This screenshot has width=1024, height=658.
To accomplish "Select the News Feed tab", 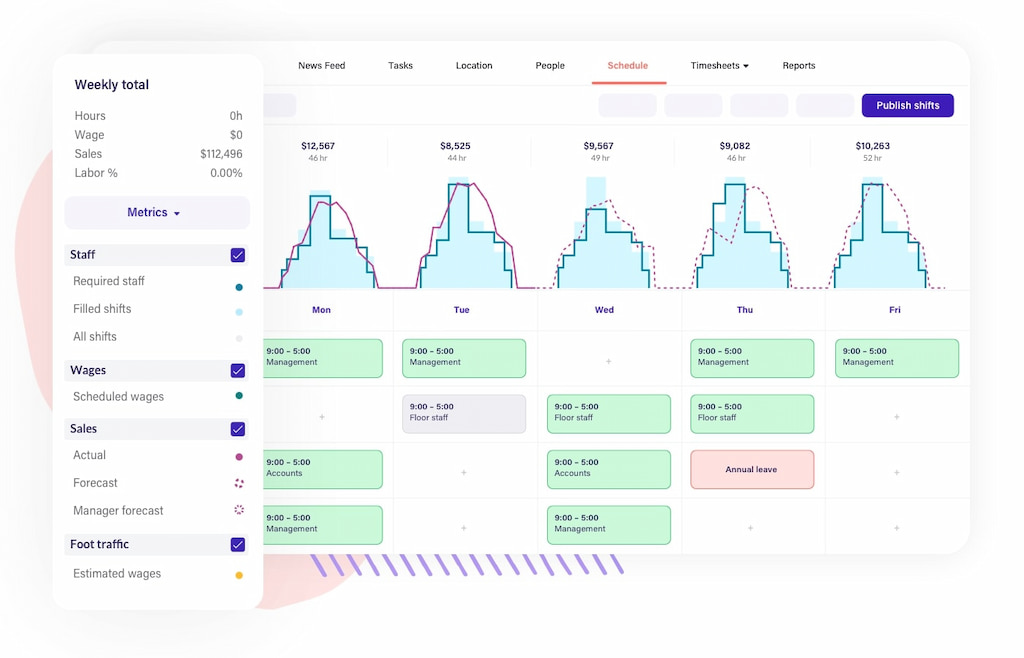I will [321, 65].
